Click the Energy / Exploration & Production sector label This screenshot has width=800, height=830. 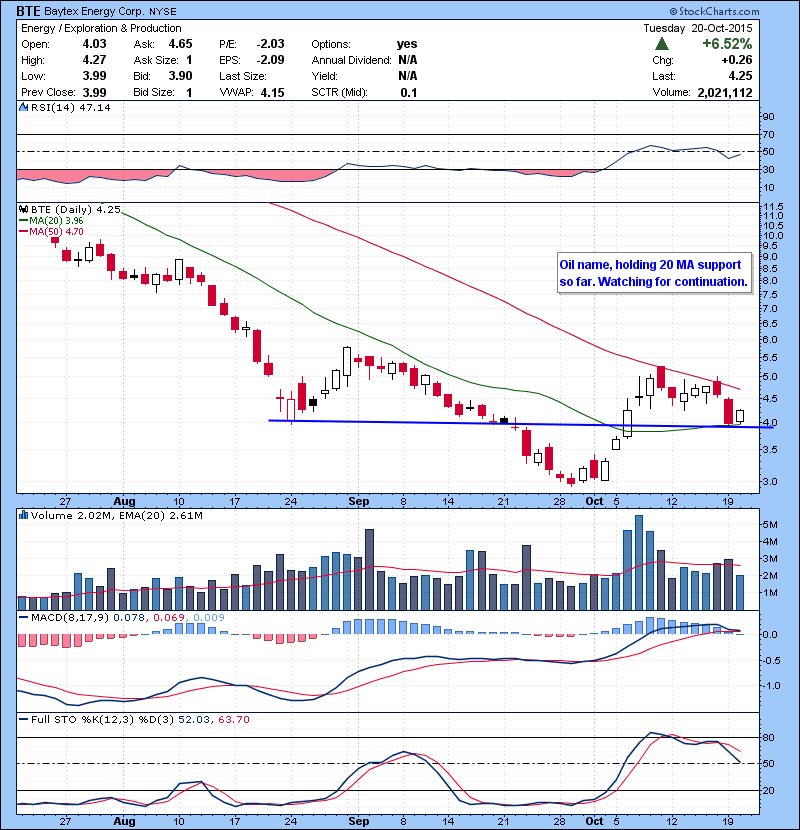[x=101, y=29]
